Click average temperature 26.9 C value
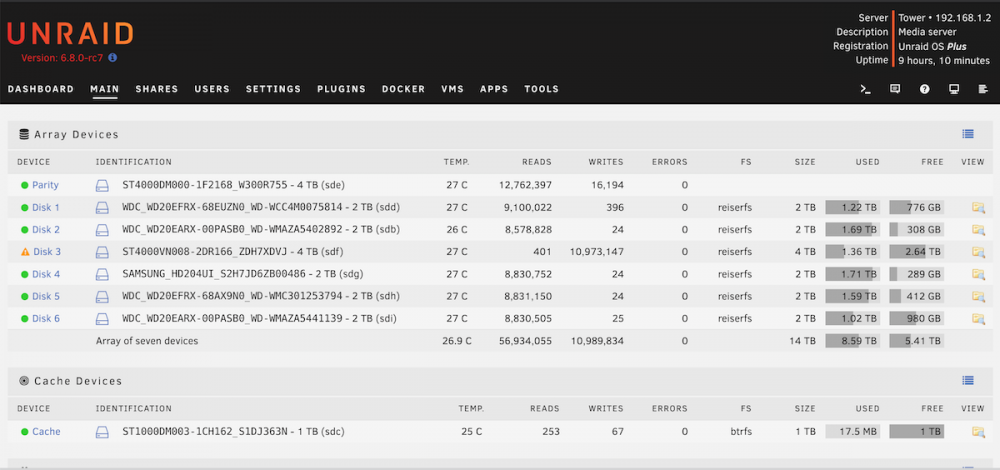The height and width of the screenshot is (470, 1000). [x=457, y=341]
